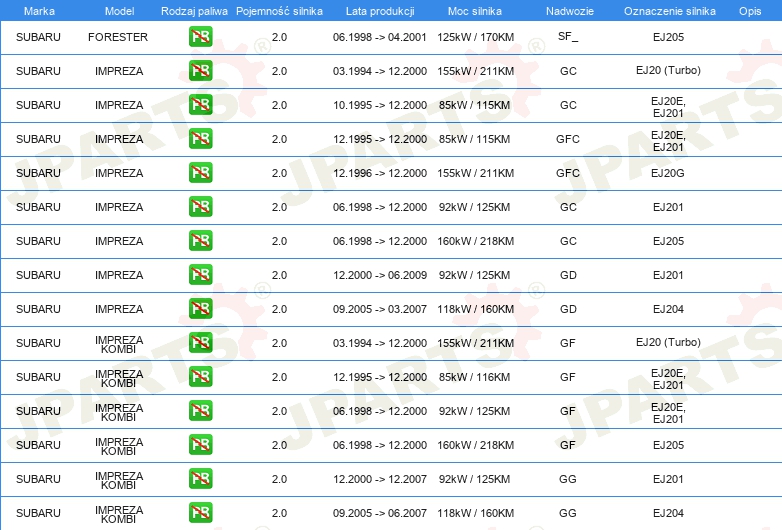Click fuel icon in the Impreza GFC 85kW row

pos(200,139)
